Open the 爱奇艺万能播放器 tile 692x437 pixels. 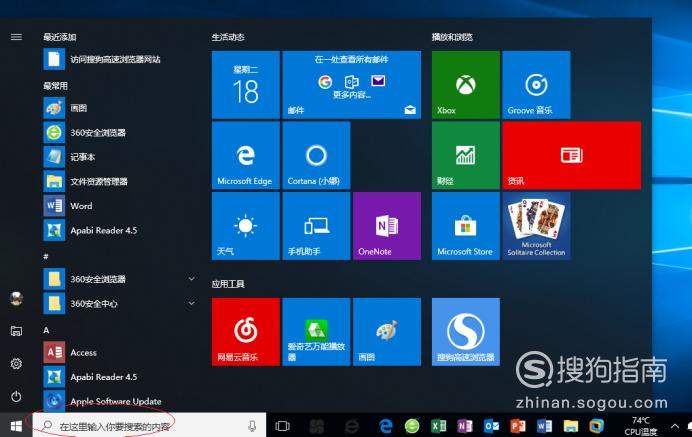point(316,332)
